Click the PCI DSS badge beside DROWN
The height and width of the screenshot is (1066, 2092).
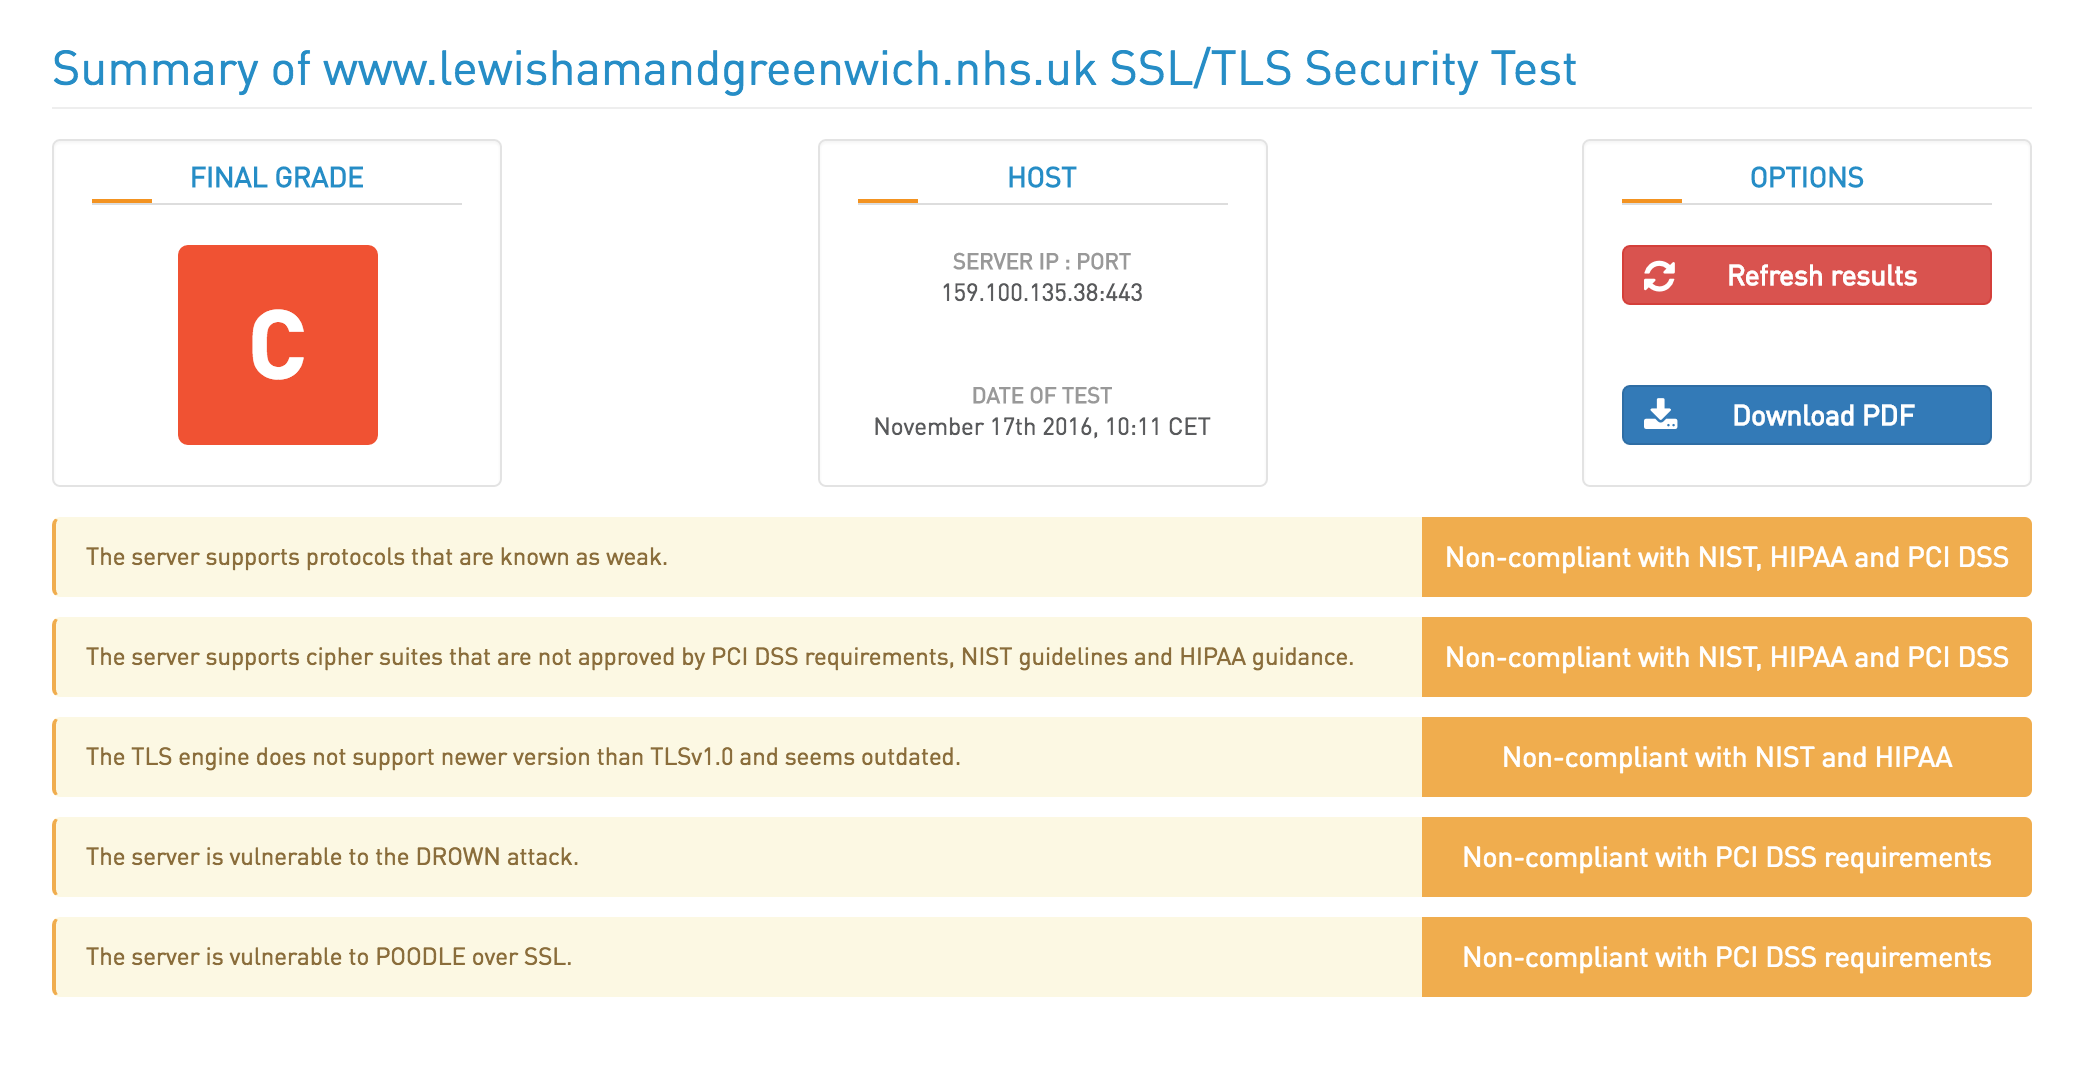click(x=1727, y=857)
